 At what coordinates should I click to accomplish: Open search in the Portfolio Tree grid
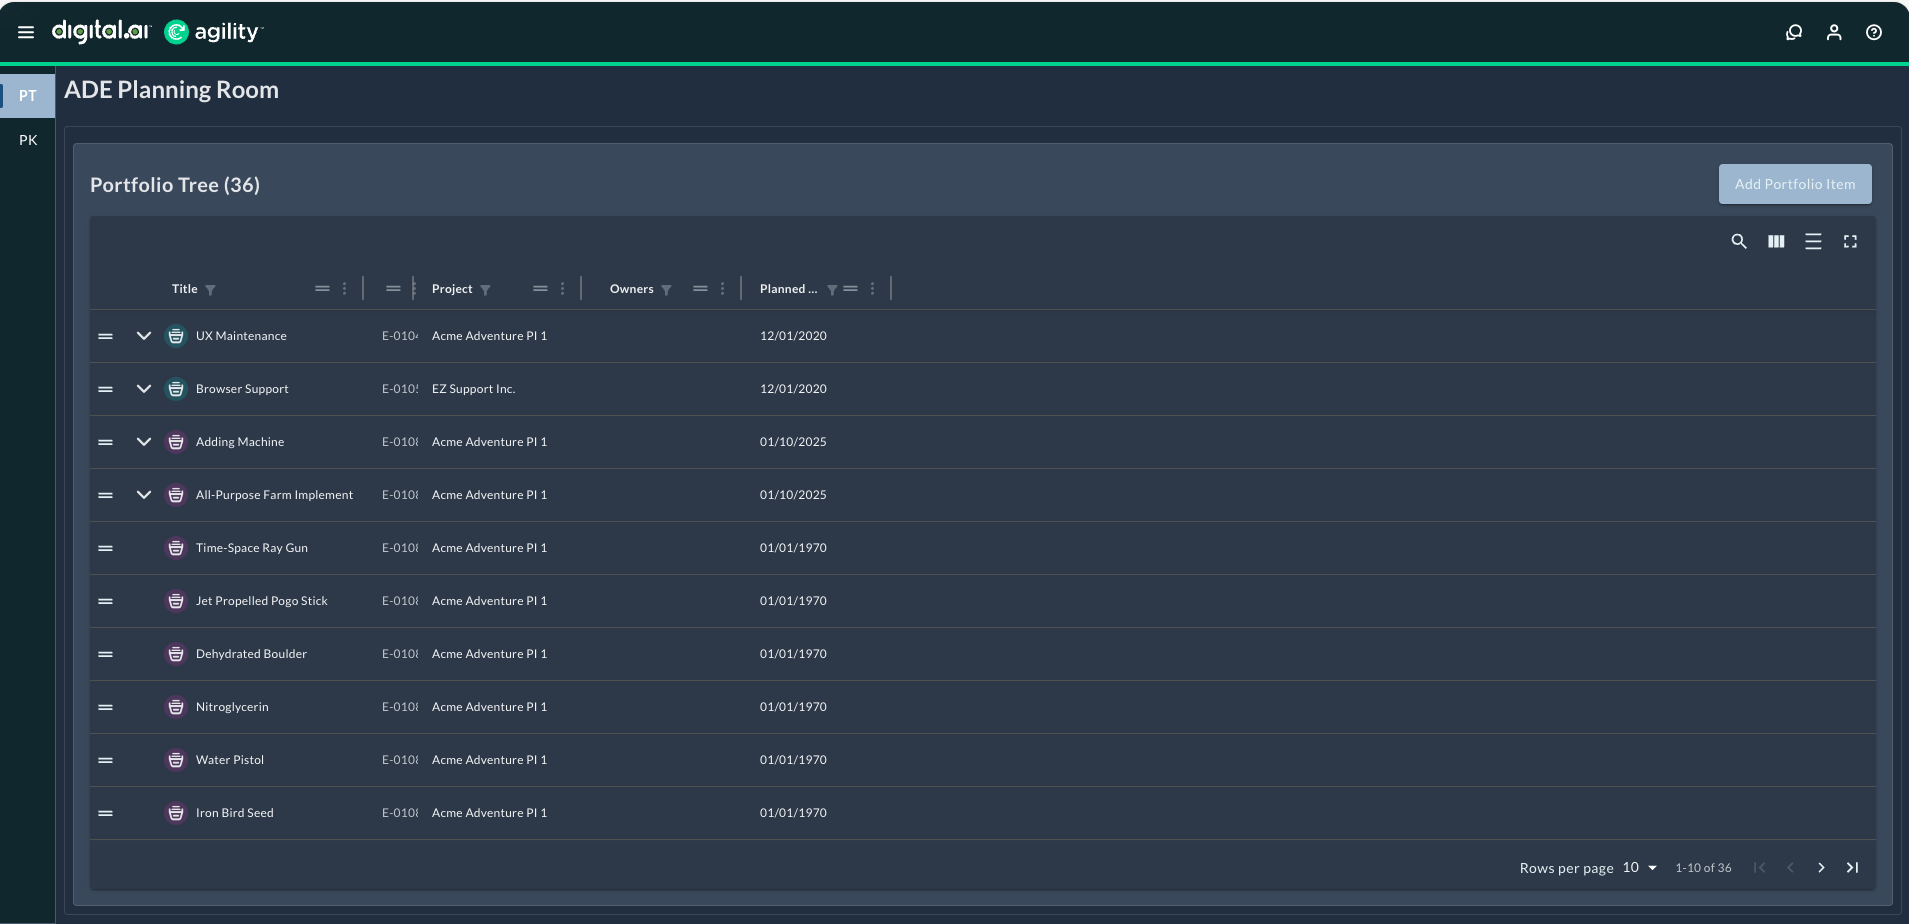click(x=1738, y=241)
